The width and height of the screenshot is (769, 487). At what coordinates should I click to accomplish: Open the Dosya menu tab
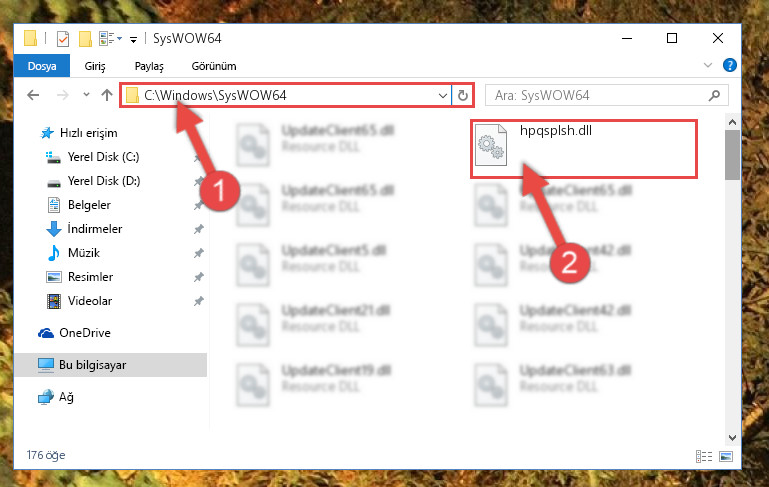pos(42,66)
